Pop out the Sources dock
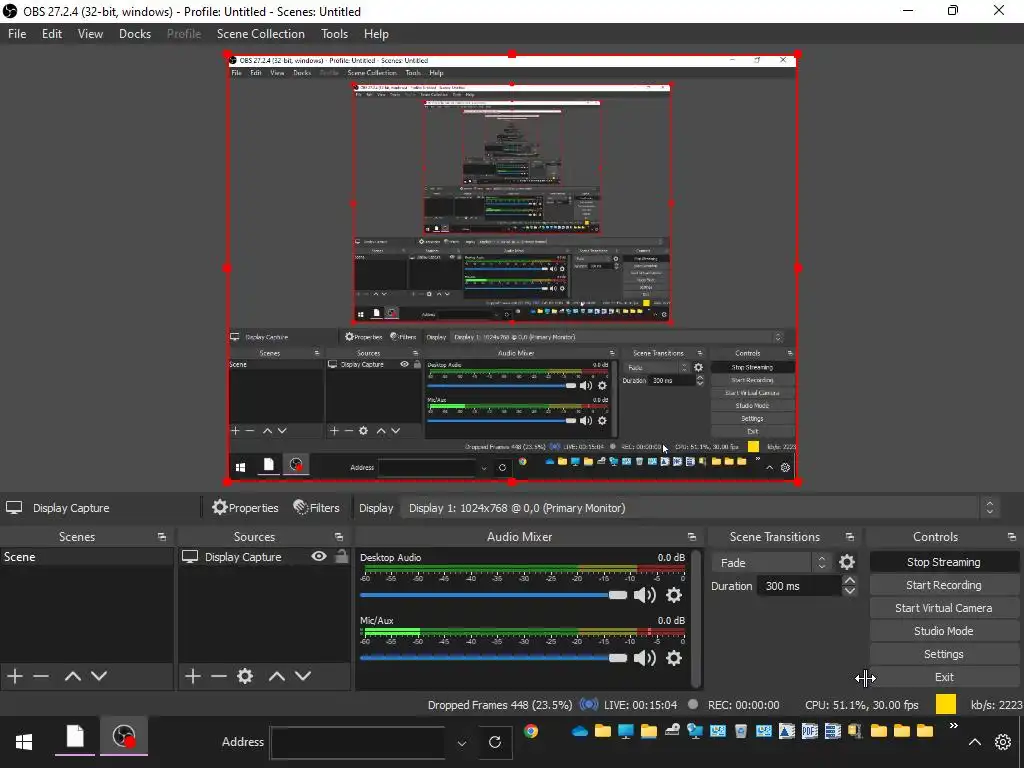This screenshot has height=768, width=1024. 339,537
